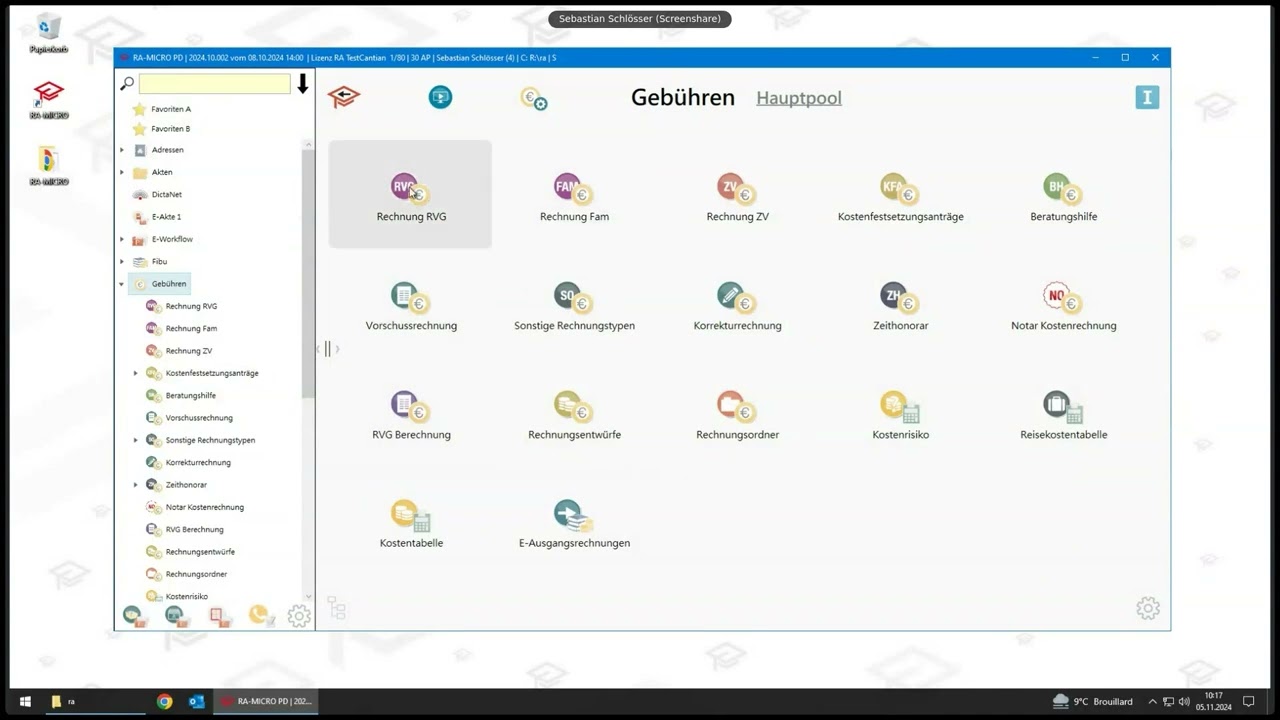Viewport: 1280px width, 720px height.
Task: Expand Kostenfestsetzungsanträge in sidebar tree
Action: tap(136, 373)
